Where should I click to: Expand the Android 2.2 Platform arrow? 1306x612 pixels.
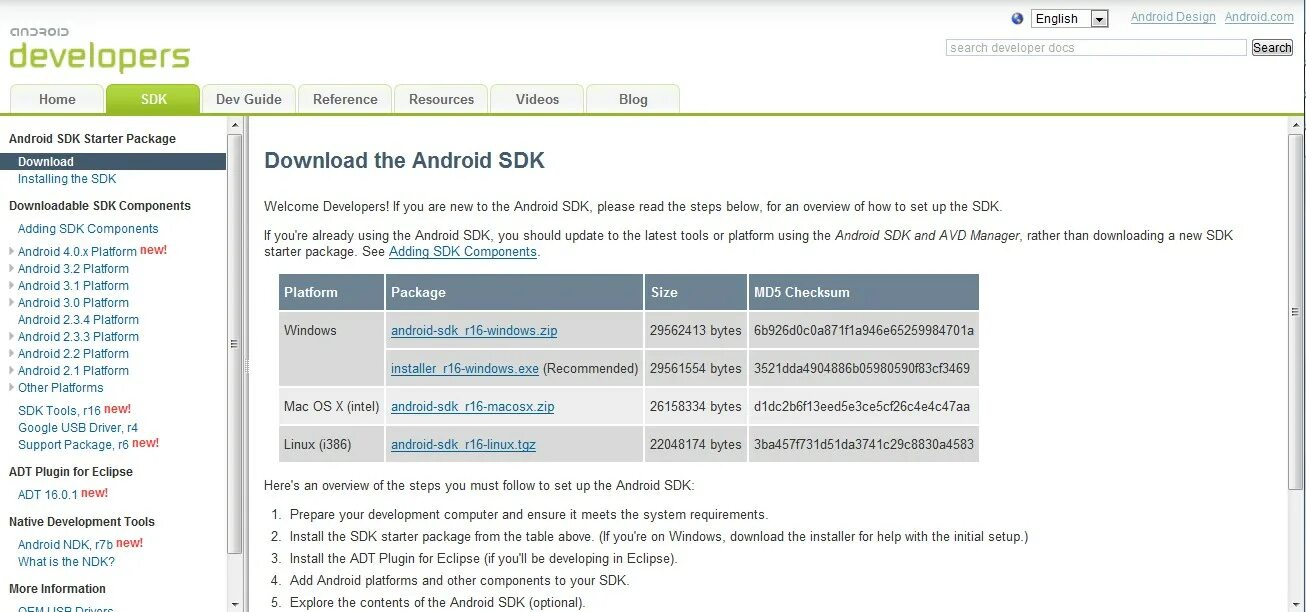pyautogui.click(x=11, y=354)
